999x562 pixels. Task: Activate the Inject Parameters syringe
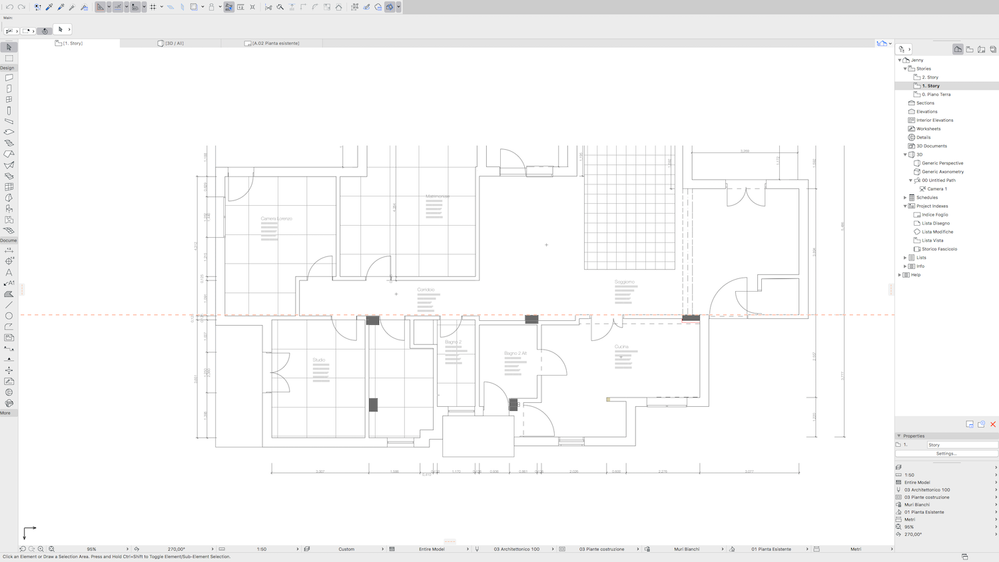point(61,7)
